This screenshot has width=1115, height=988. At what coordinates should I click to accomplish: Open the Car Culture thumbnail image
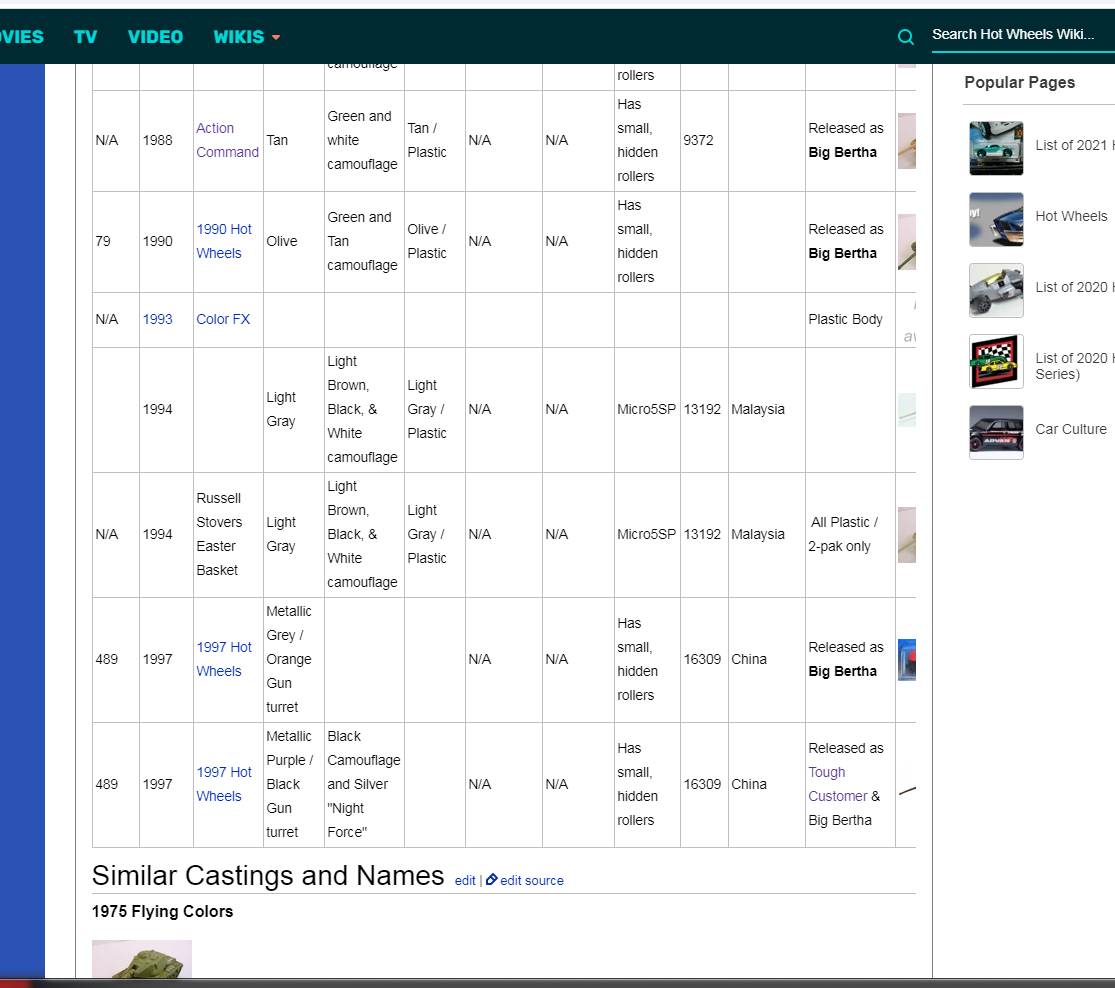(996, 432)
